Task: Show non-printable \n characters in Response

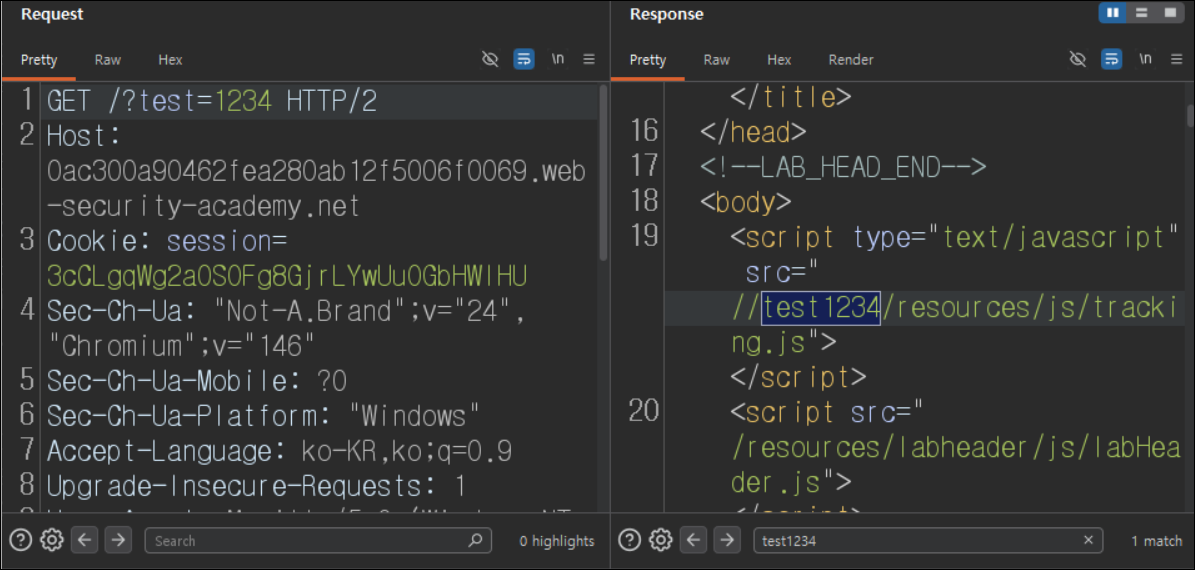Action: (x=1145, y=59)
